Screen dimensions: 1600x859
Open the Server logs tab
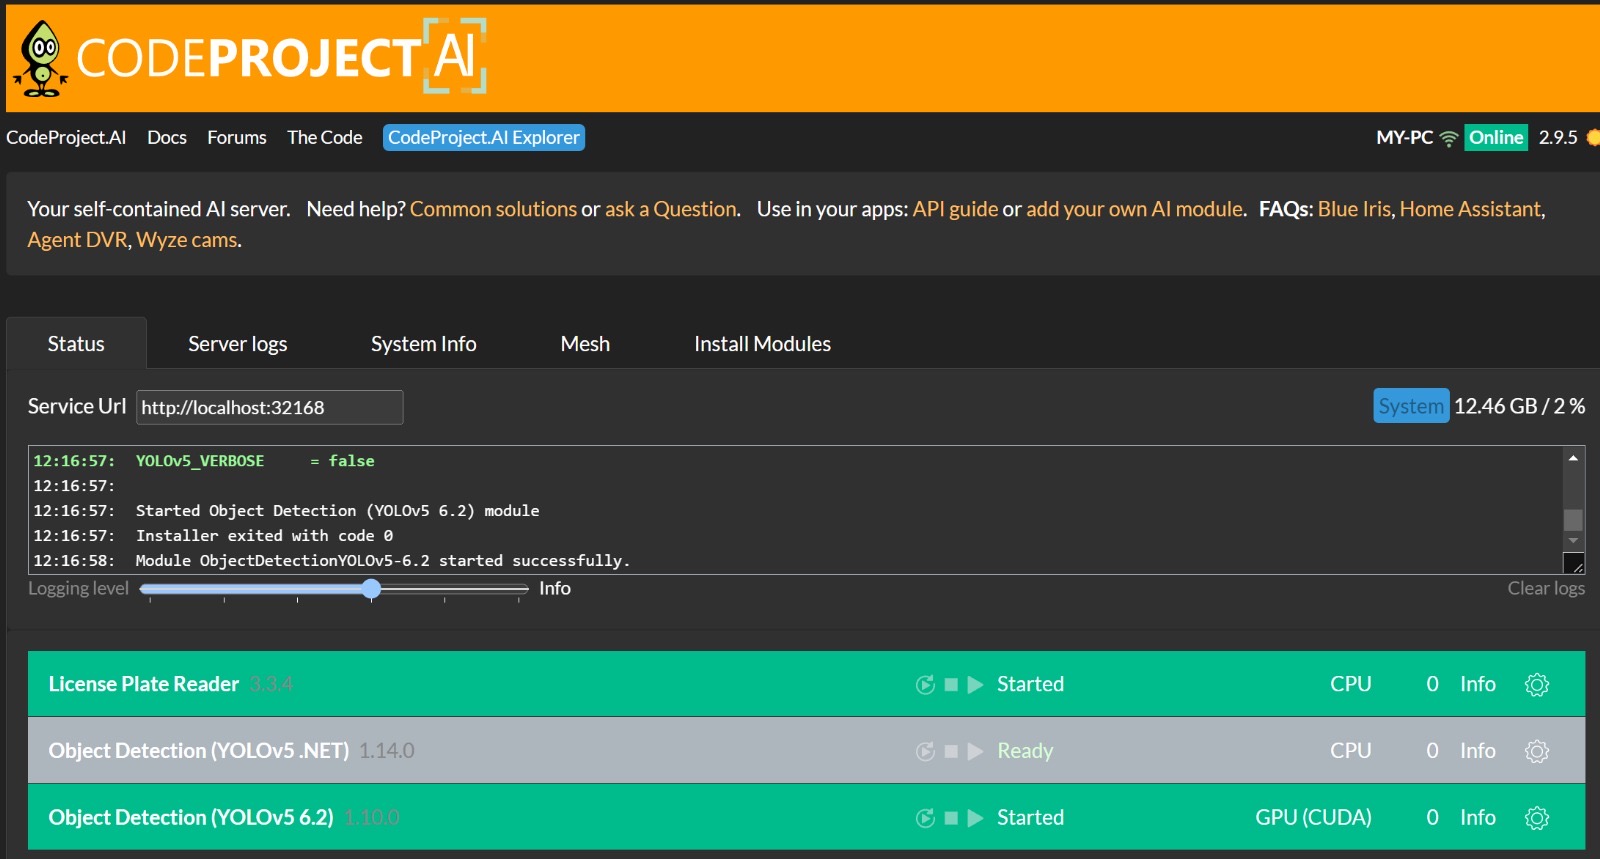[238, 344]
